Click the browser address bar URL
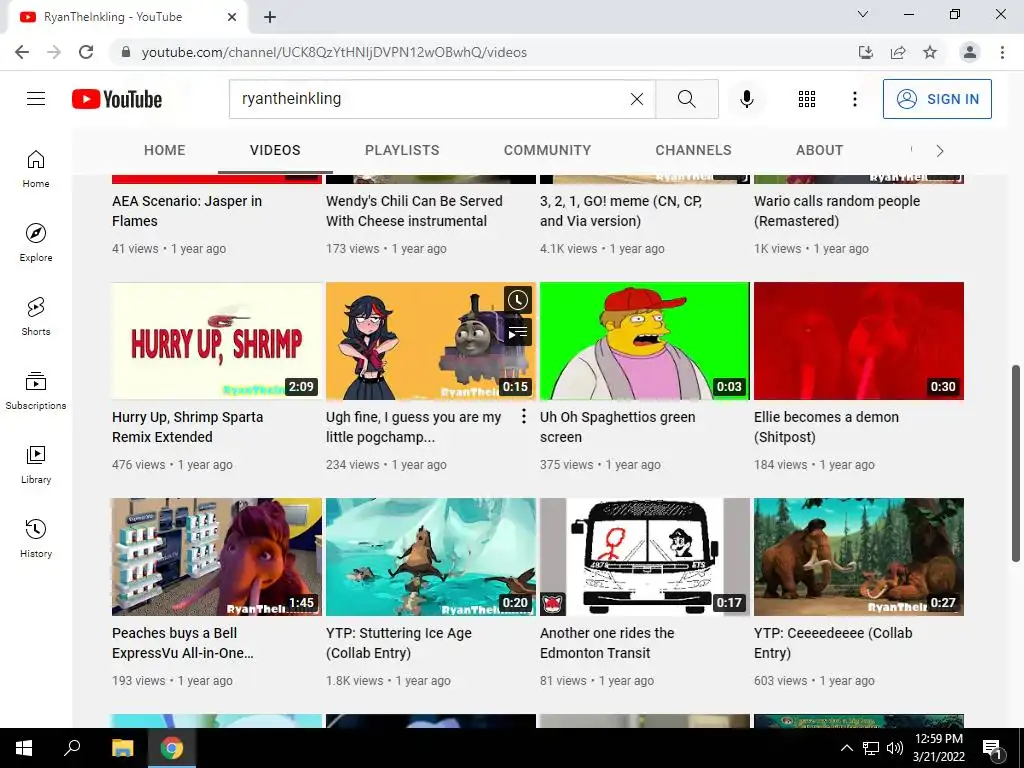This screenshot has height=768, width=1024. 334,52
